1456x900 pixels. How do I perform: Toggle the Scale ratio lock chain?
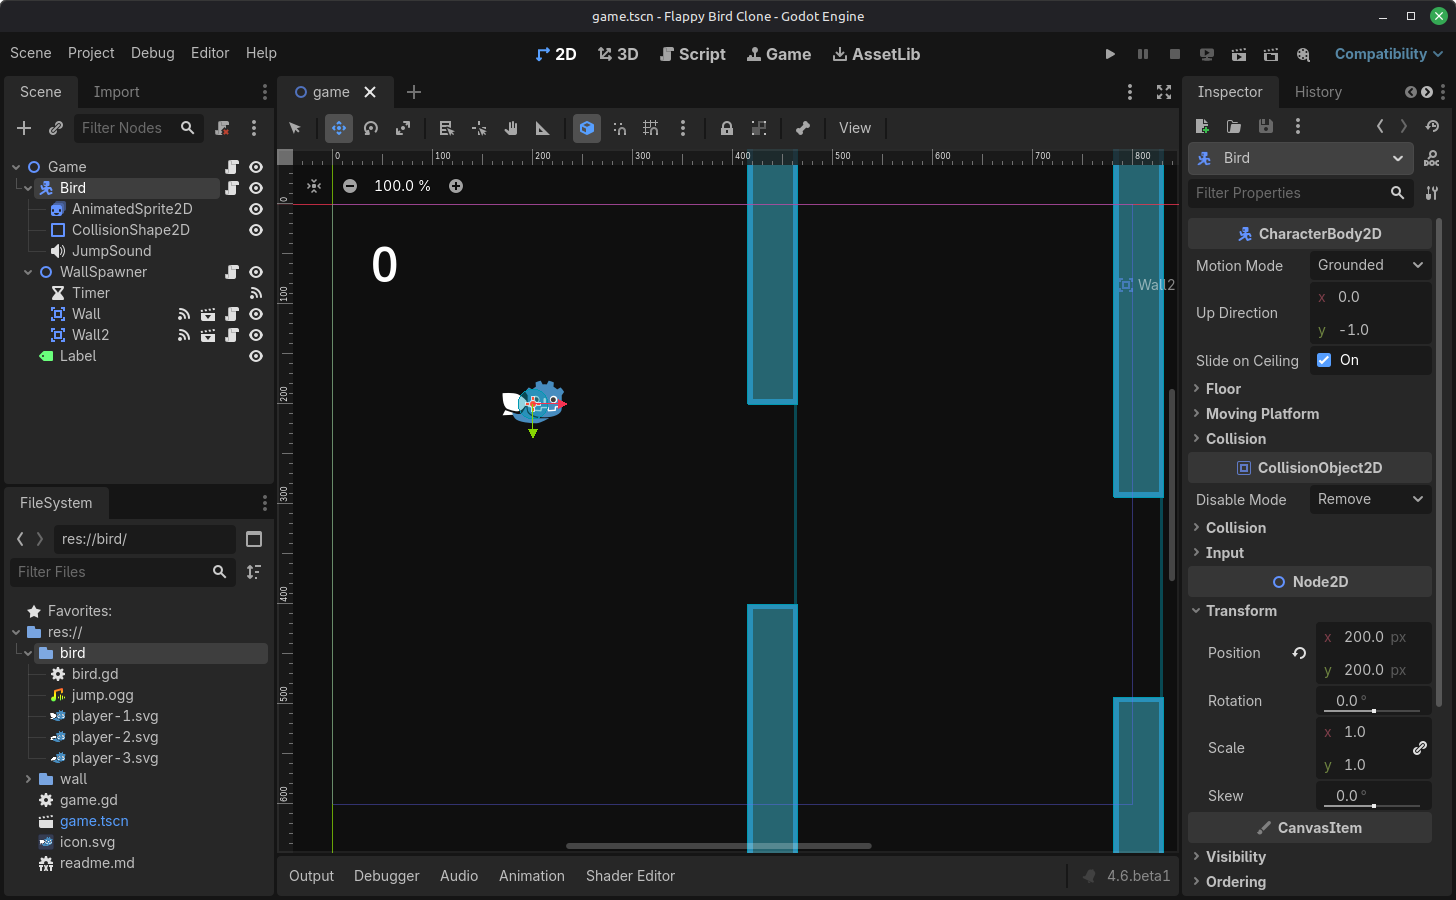1419,748
